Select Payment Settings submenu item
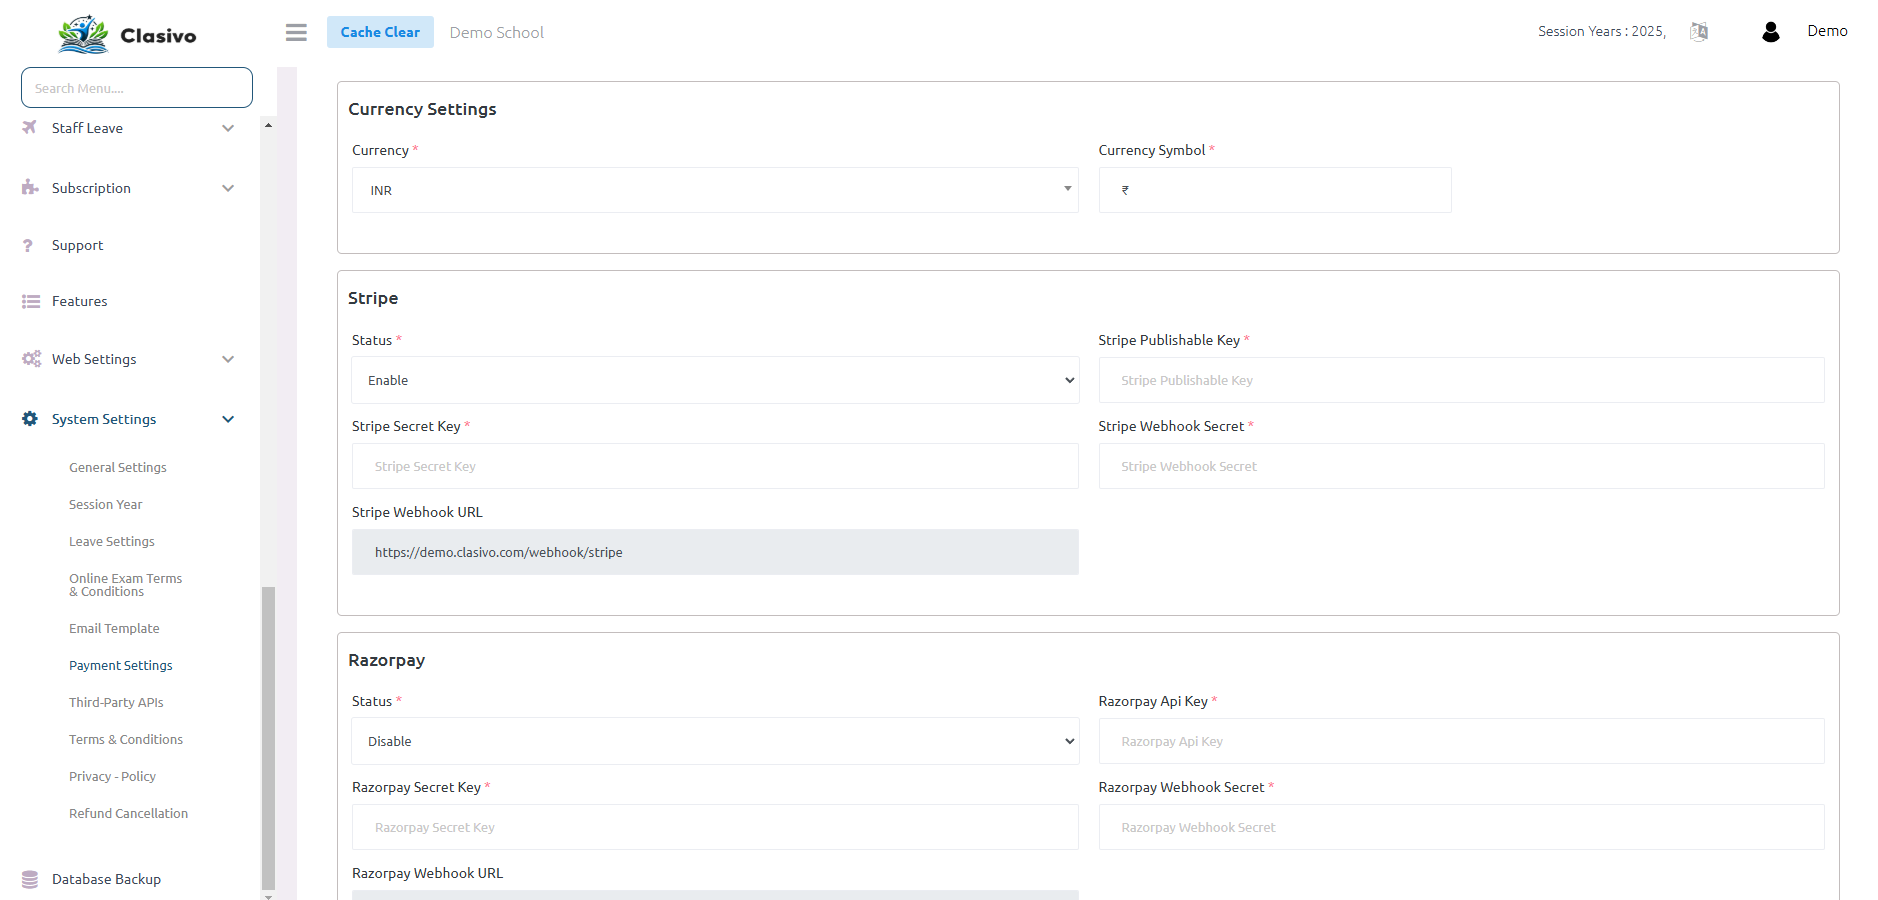The width and height of the screenshot is (1878, 900). (x=120, y=665)
